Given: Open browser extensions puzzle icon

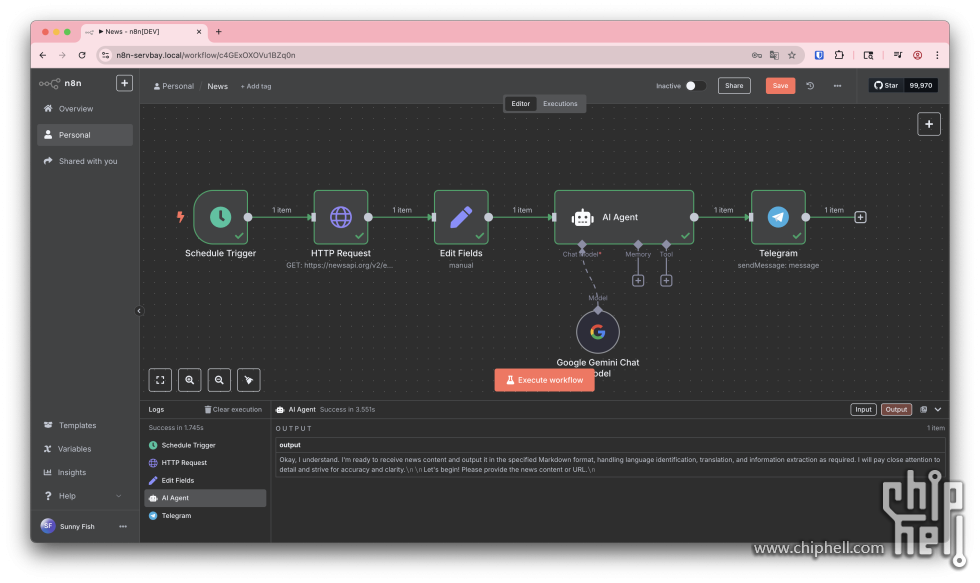Looking at the screenshot, I should pos(839,55).
